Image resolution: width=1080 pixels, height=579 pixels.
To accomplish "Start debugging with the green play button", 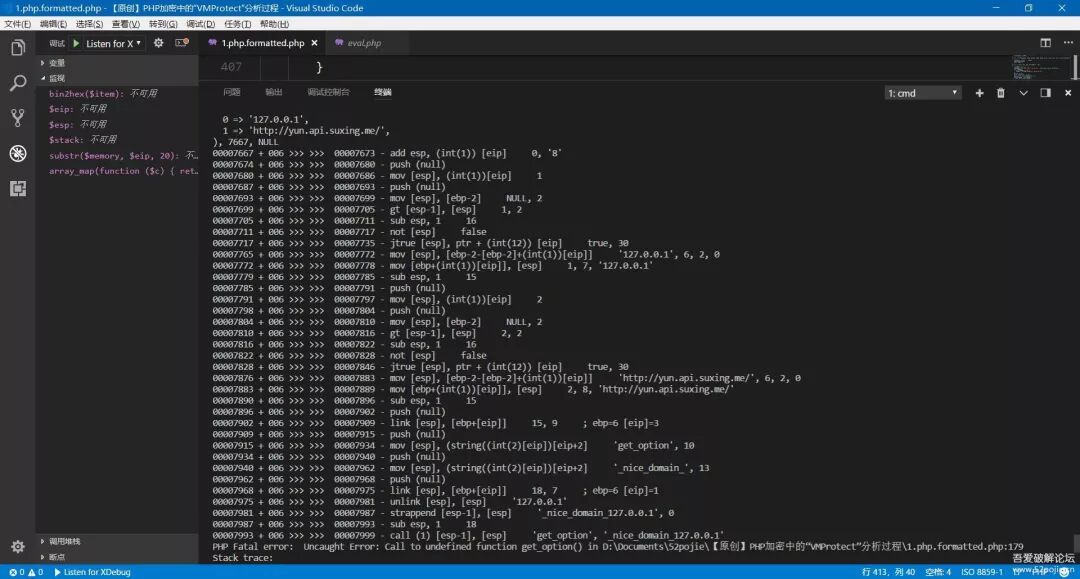I will (x=76, y=43).
